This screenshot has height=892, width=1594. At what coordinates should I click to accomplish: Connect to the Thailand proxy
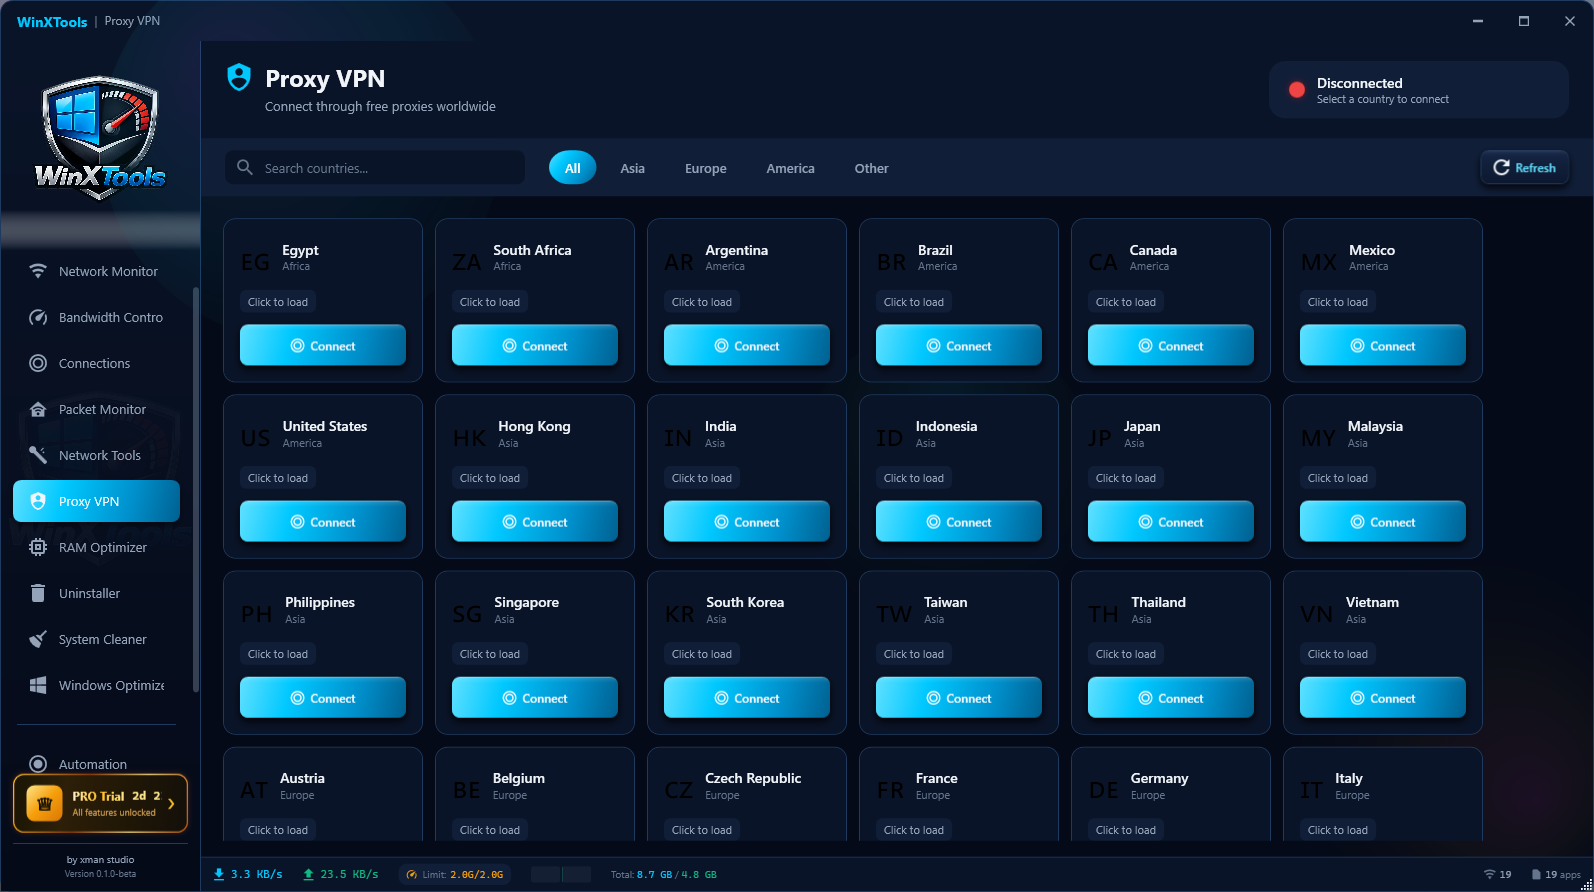(1171, 698)
